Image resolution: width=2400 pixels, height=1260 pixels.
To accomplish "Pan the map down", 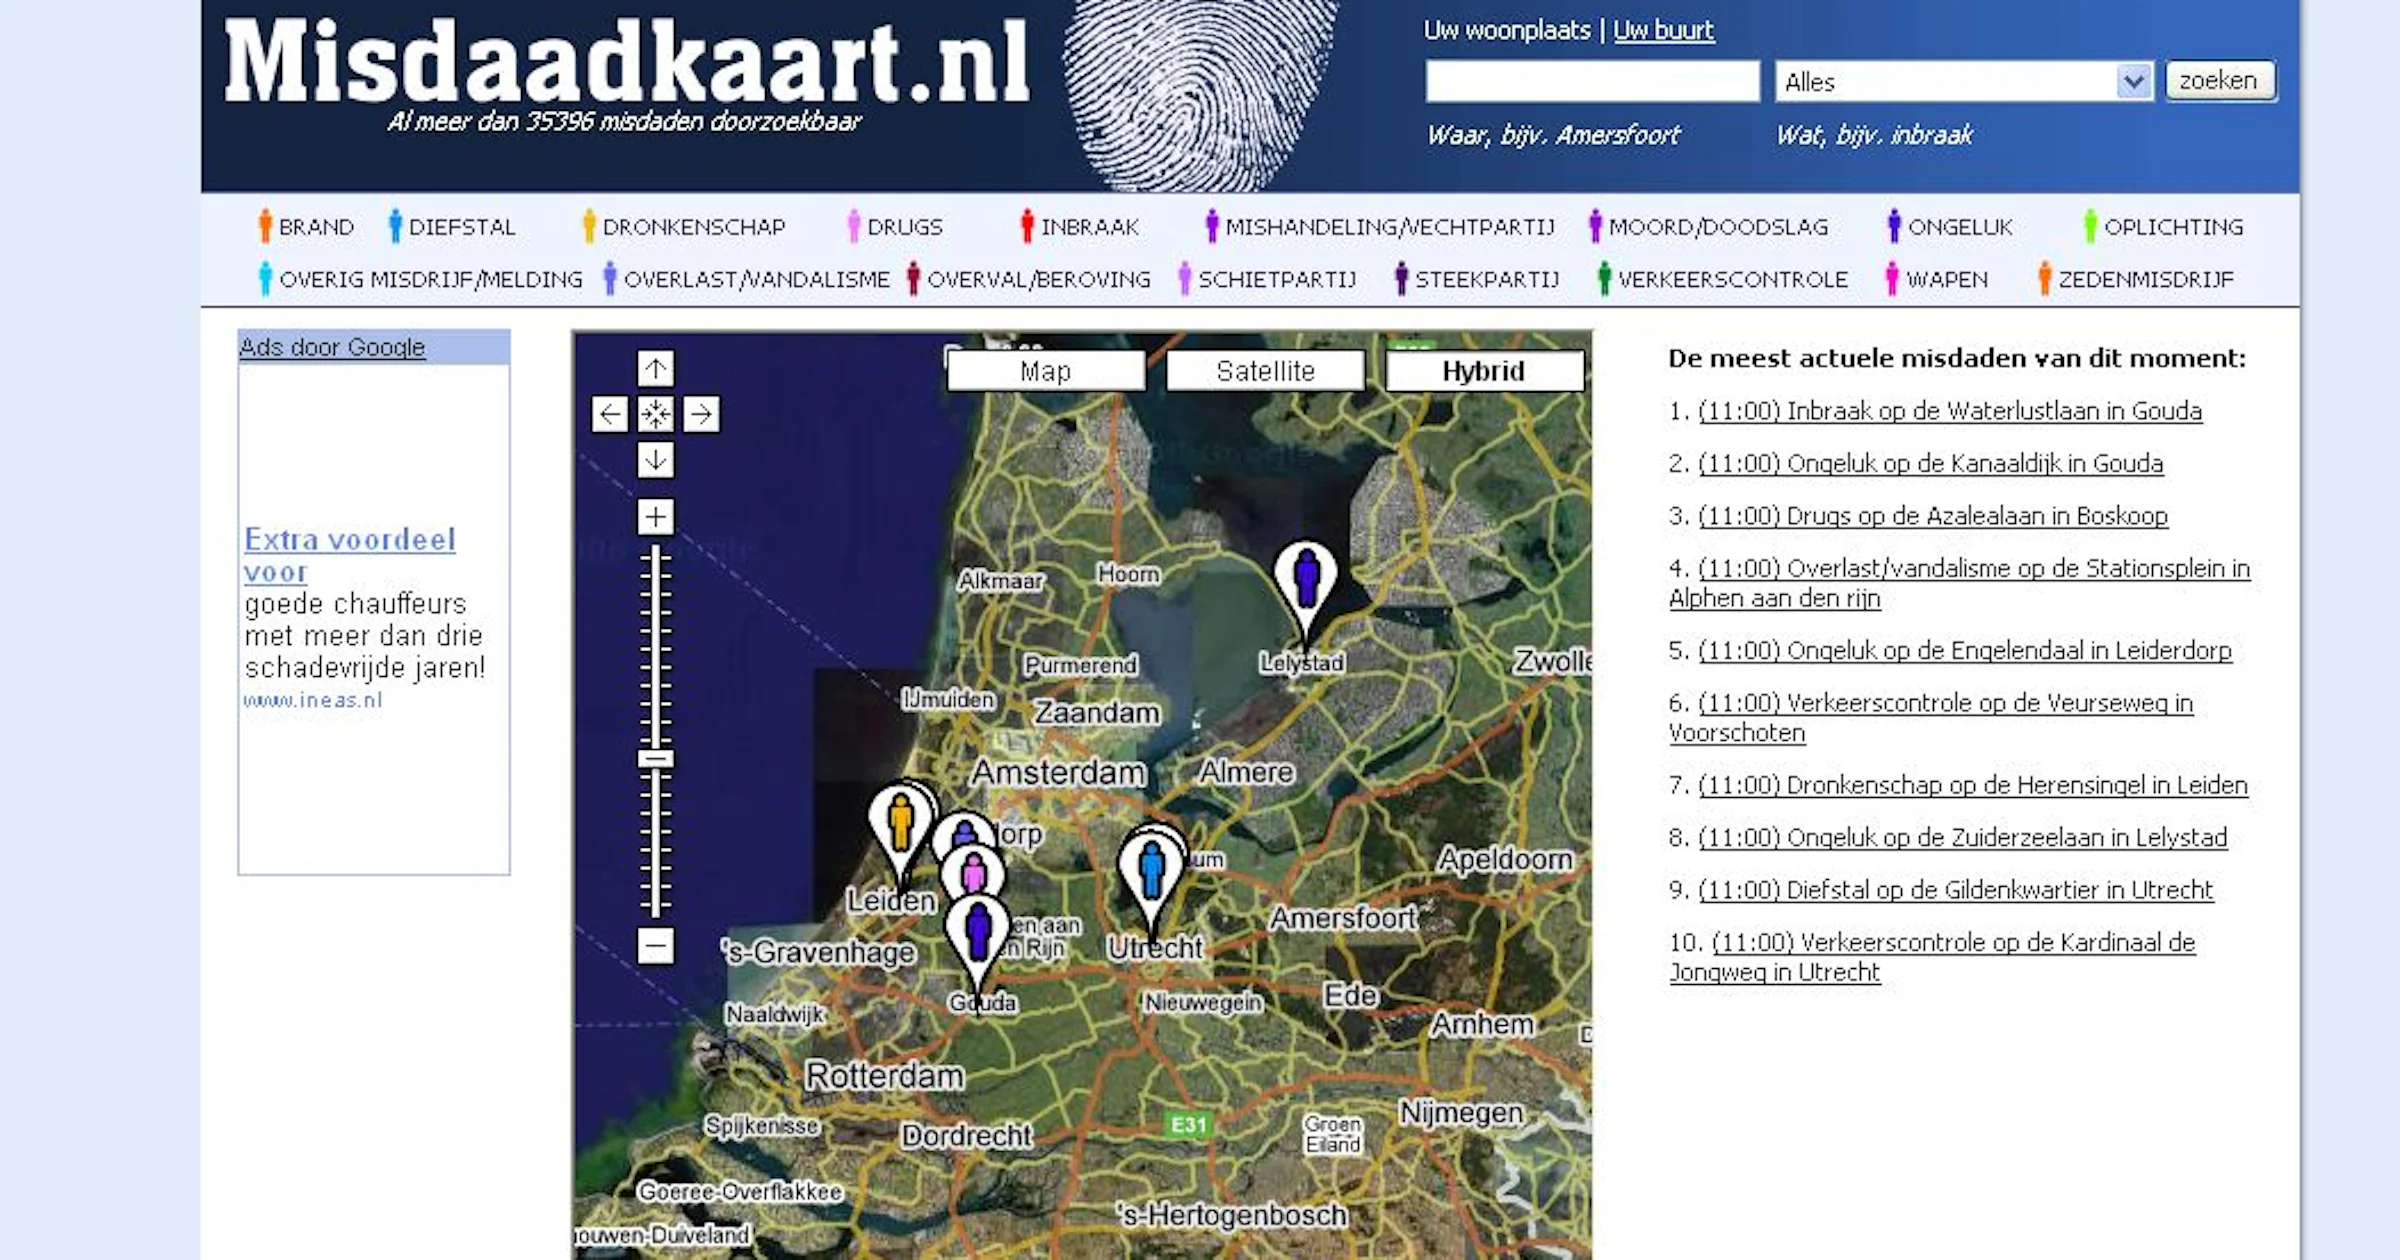I will click(656, 460).
